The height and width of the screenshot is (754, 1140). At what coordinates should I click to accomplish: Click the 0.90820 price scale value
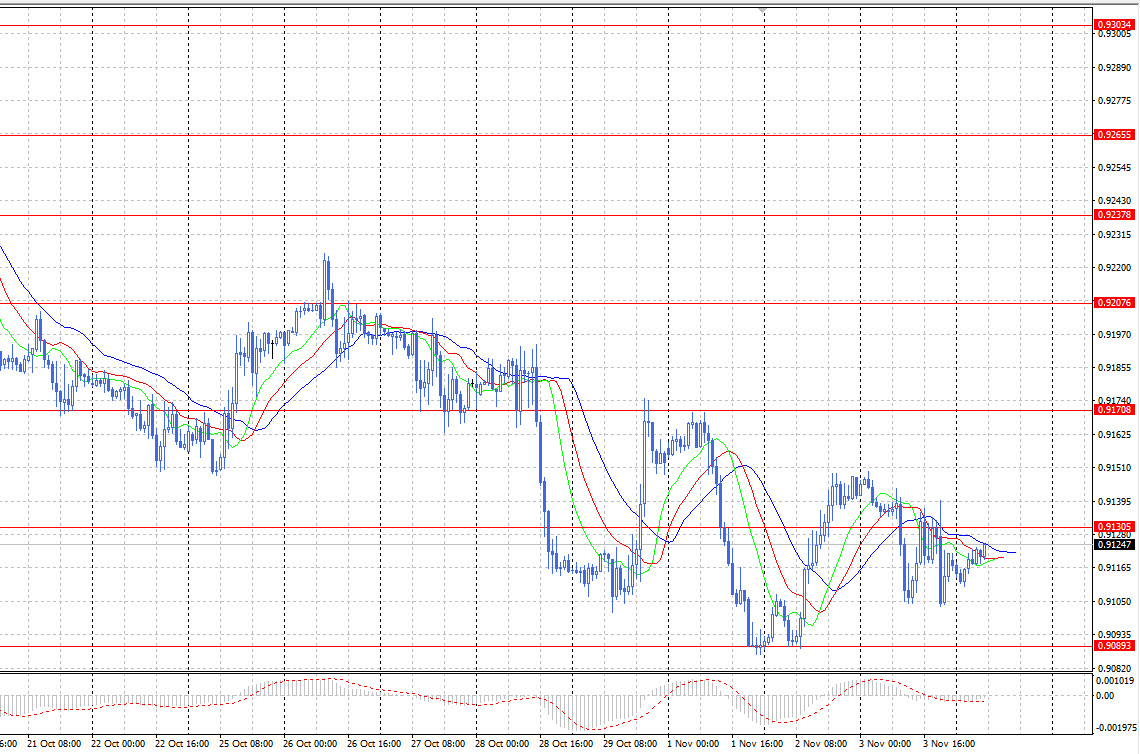click(x=1115, y=668)
